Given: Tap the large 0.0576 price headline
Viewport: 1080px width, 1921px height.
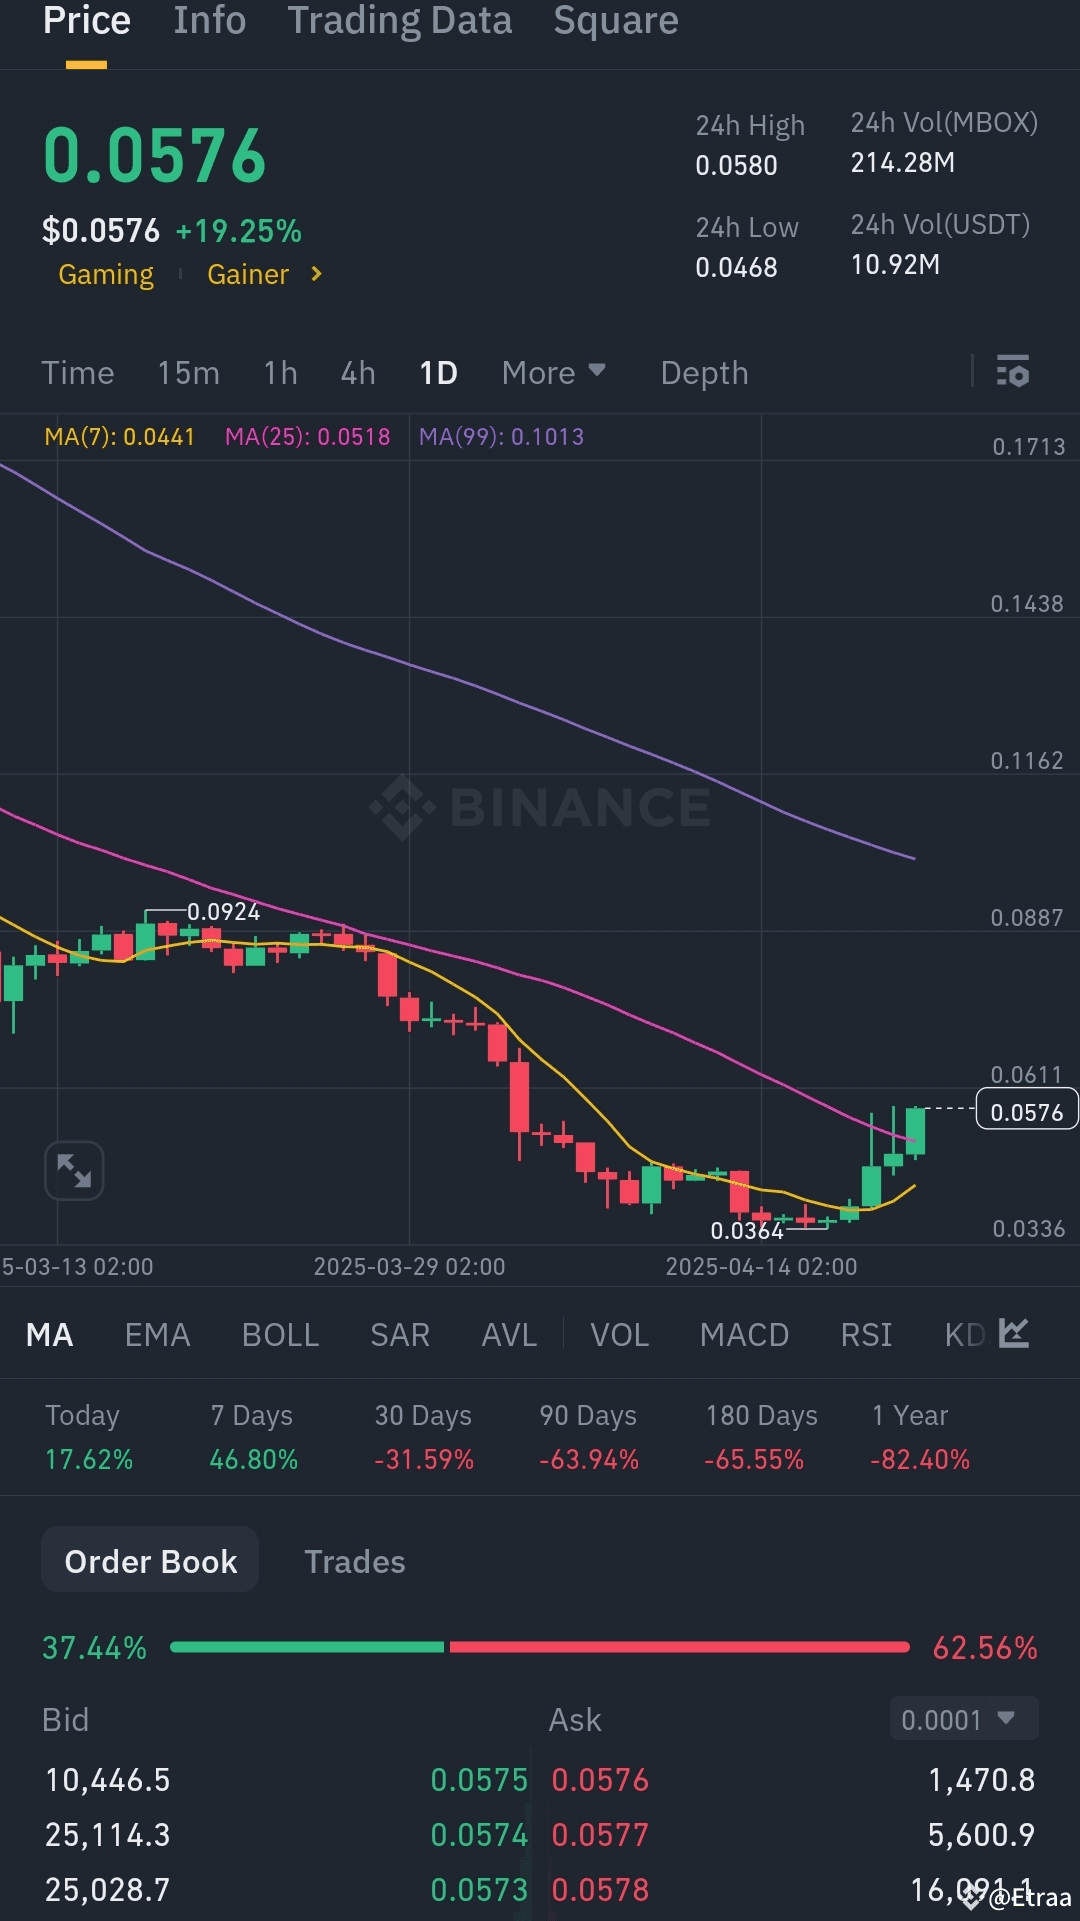Looking at the screenshot, I should (155, 157).
